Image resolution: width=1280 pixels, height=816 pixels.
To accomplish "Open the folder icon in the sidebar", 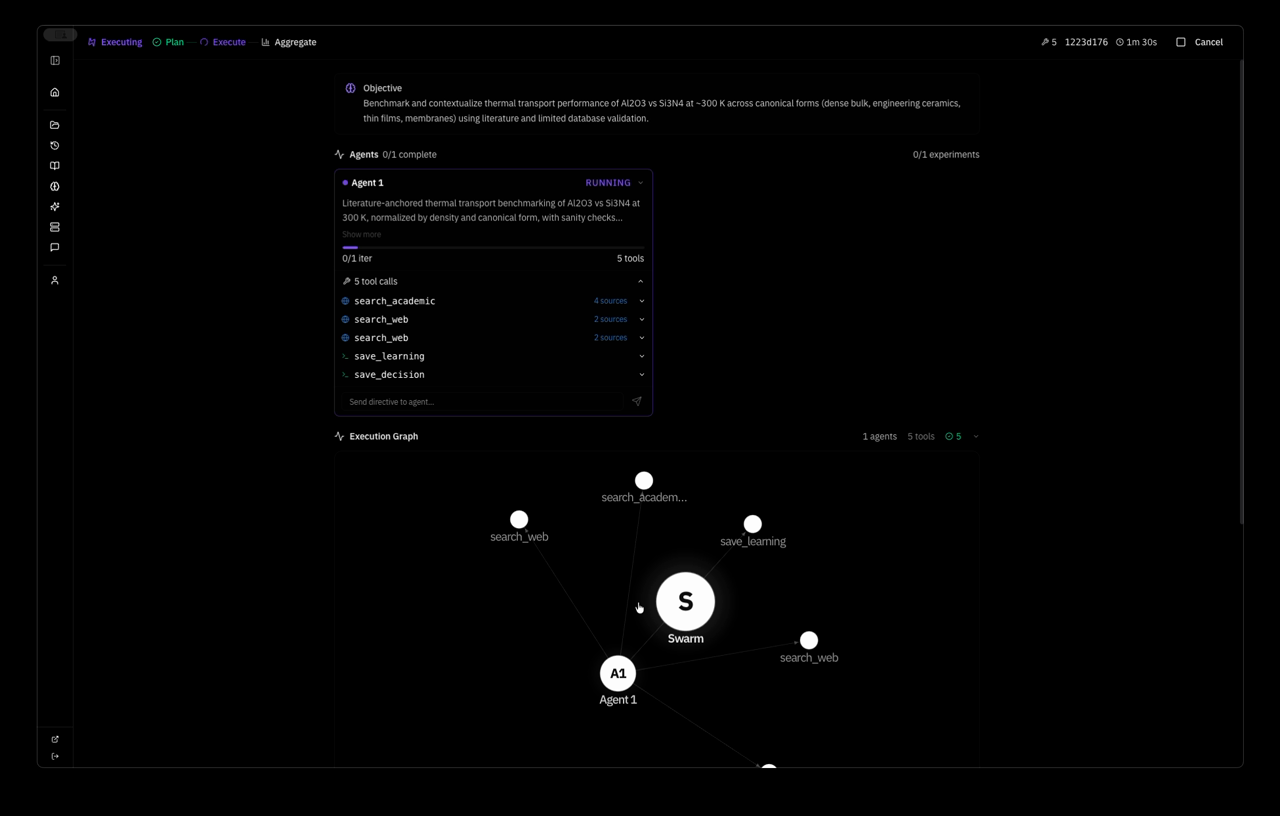I will coord(55,125).
